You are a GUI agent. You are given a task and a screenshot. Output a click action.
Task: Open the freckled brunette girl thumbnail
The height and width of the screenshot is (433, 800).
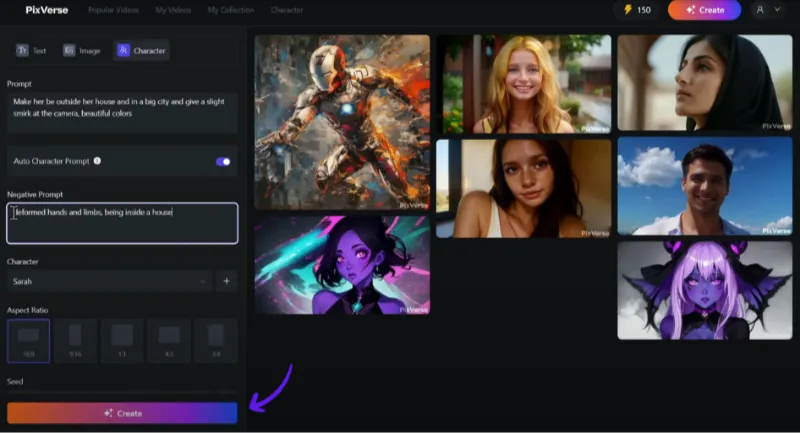point(523,189)
